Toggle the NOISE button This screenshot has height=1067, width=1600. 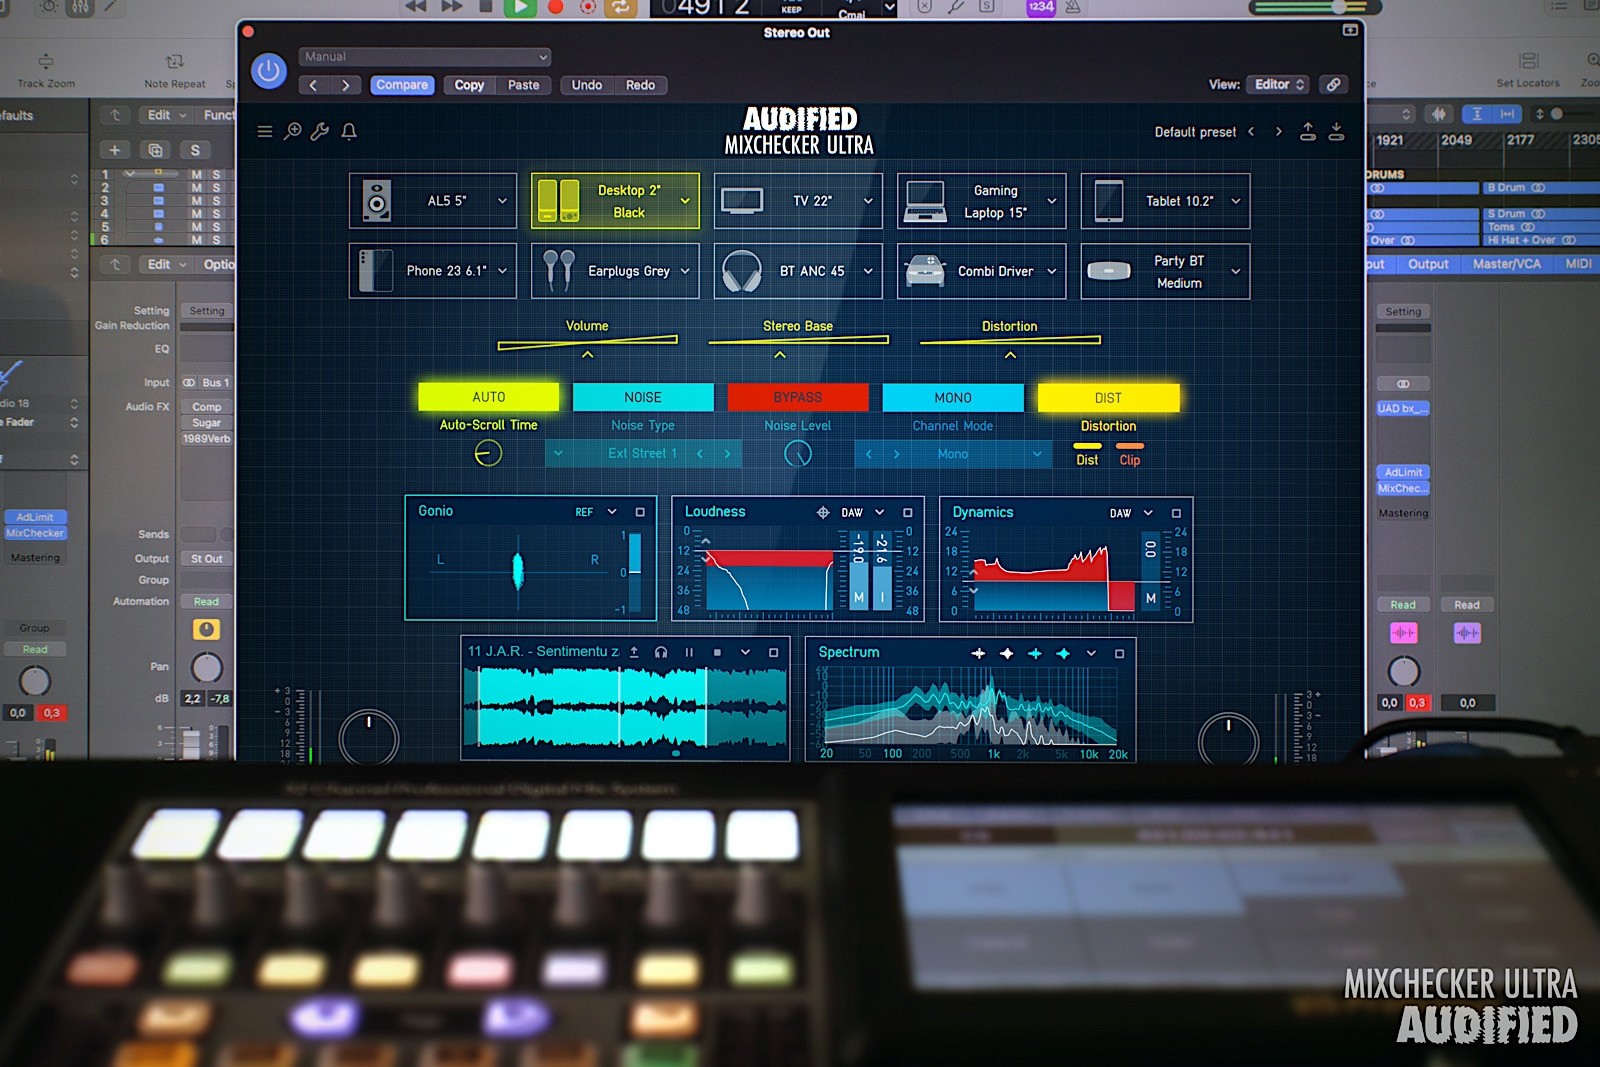click(643, 397)
